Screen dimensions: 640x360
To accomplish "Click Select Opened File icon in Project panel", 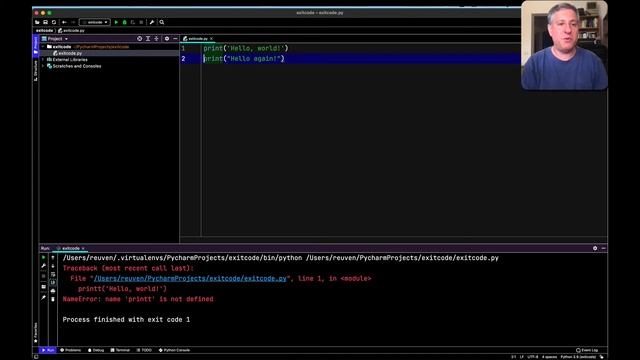I will (140, 39).
